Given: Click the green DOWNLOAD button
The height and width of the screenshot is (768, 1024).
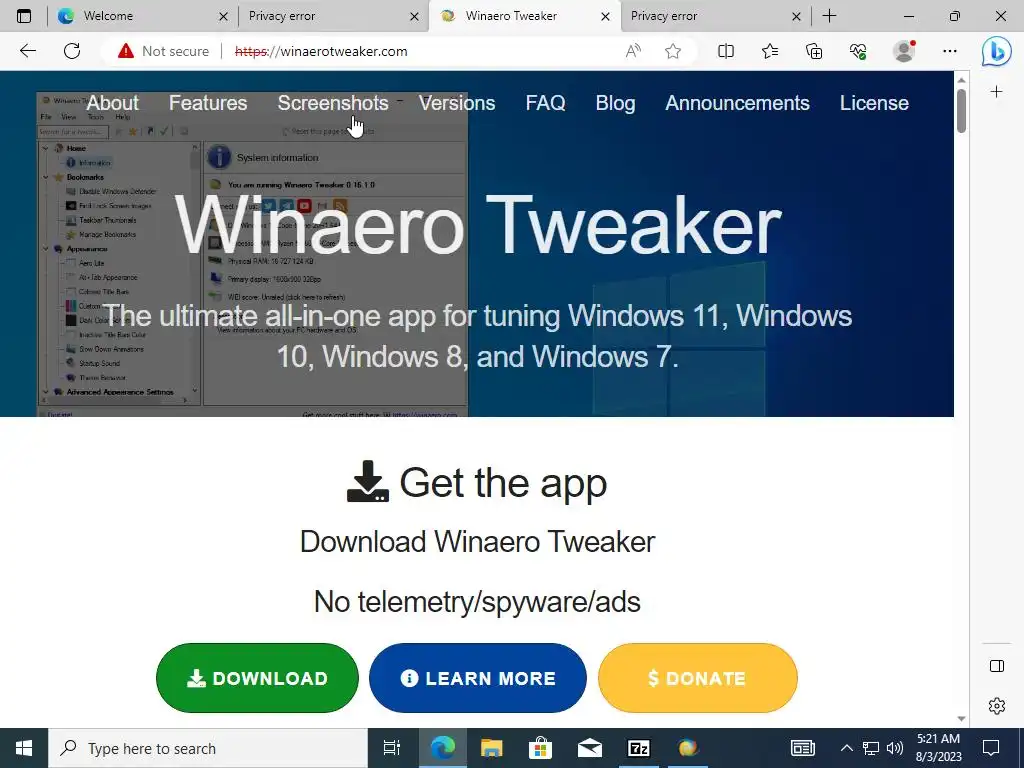Looking at the screenshot, I should click(x=257, y=678).
